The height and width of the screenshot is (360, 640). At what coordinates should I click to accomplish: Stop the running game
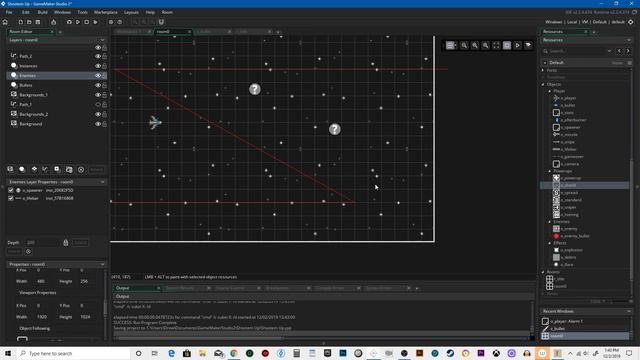coord(87,22)
